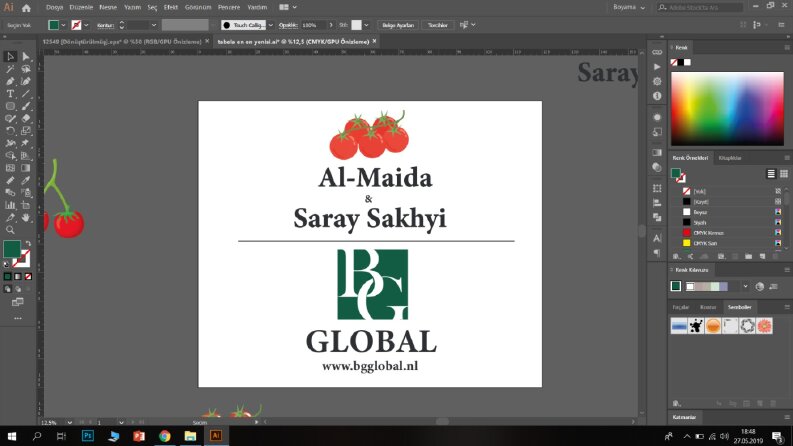Select the orange sphere symbol thumbnail

tap(713, 326)
